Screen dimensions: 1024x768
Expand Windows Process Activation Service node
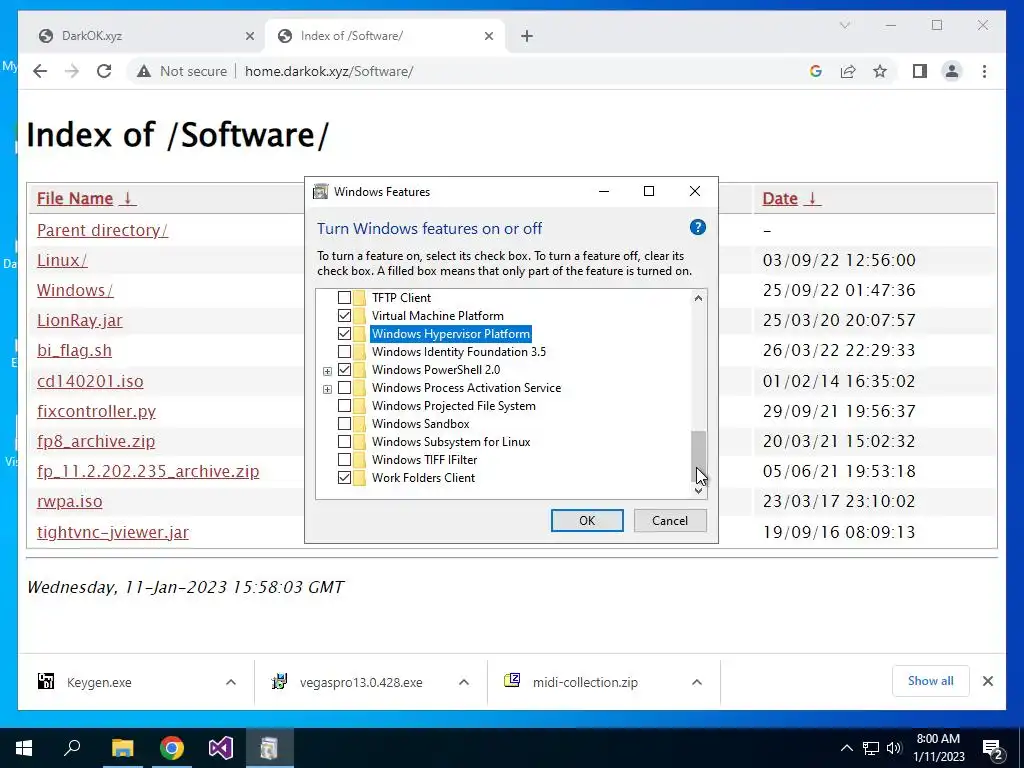coord(327,389)
